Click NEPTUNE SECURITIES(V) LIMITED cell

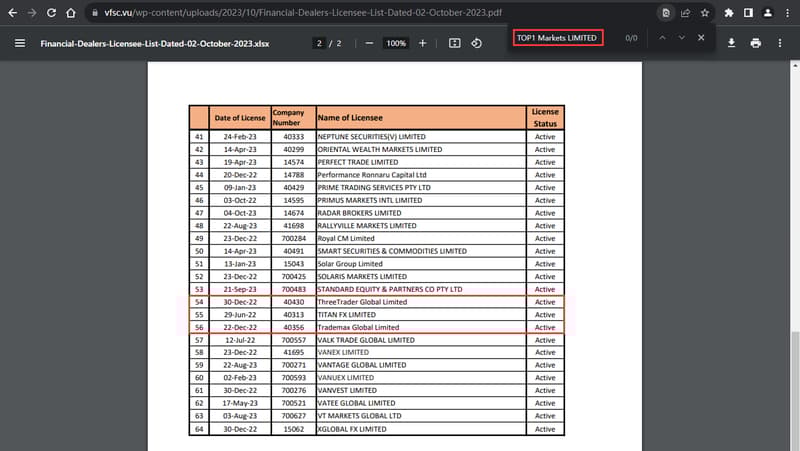(421, 137)
